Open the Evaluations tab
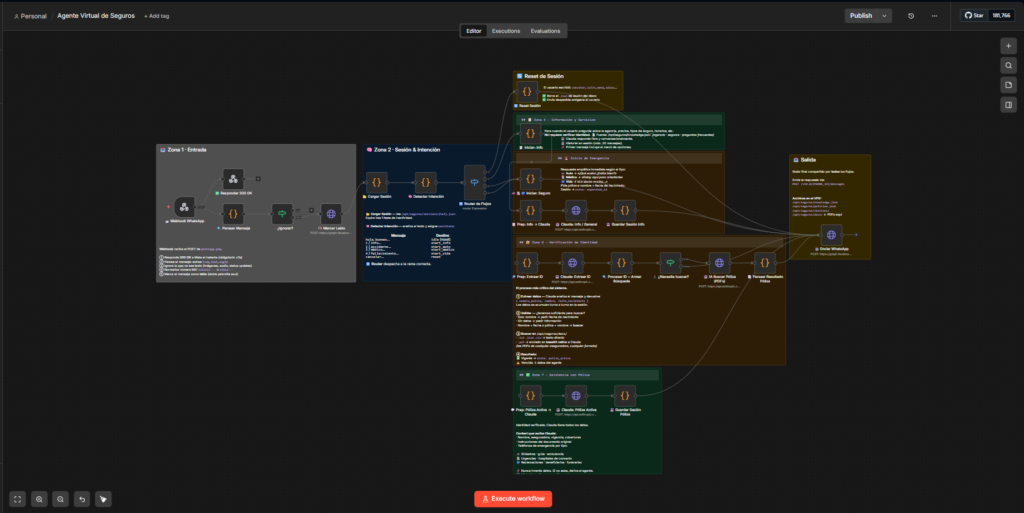 point(545,31)
